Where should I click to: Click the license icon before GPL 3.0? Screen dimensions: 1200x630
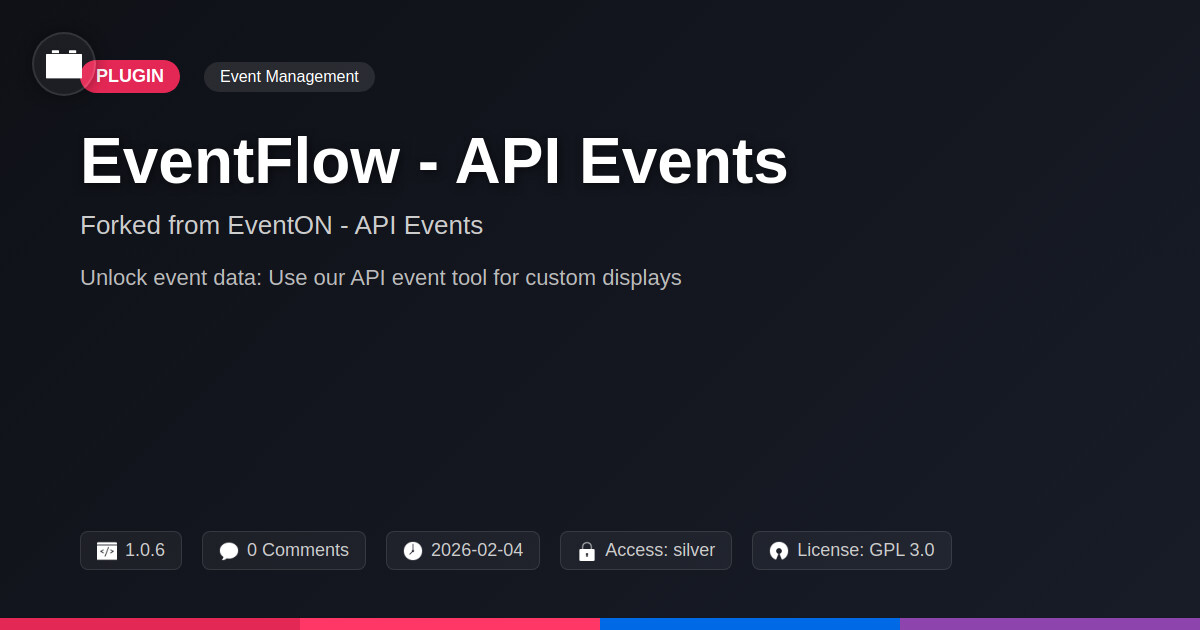point(779,551)
